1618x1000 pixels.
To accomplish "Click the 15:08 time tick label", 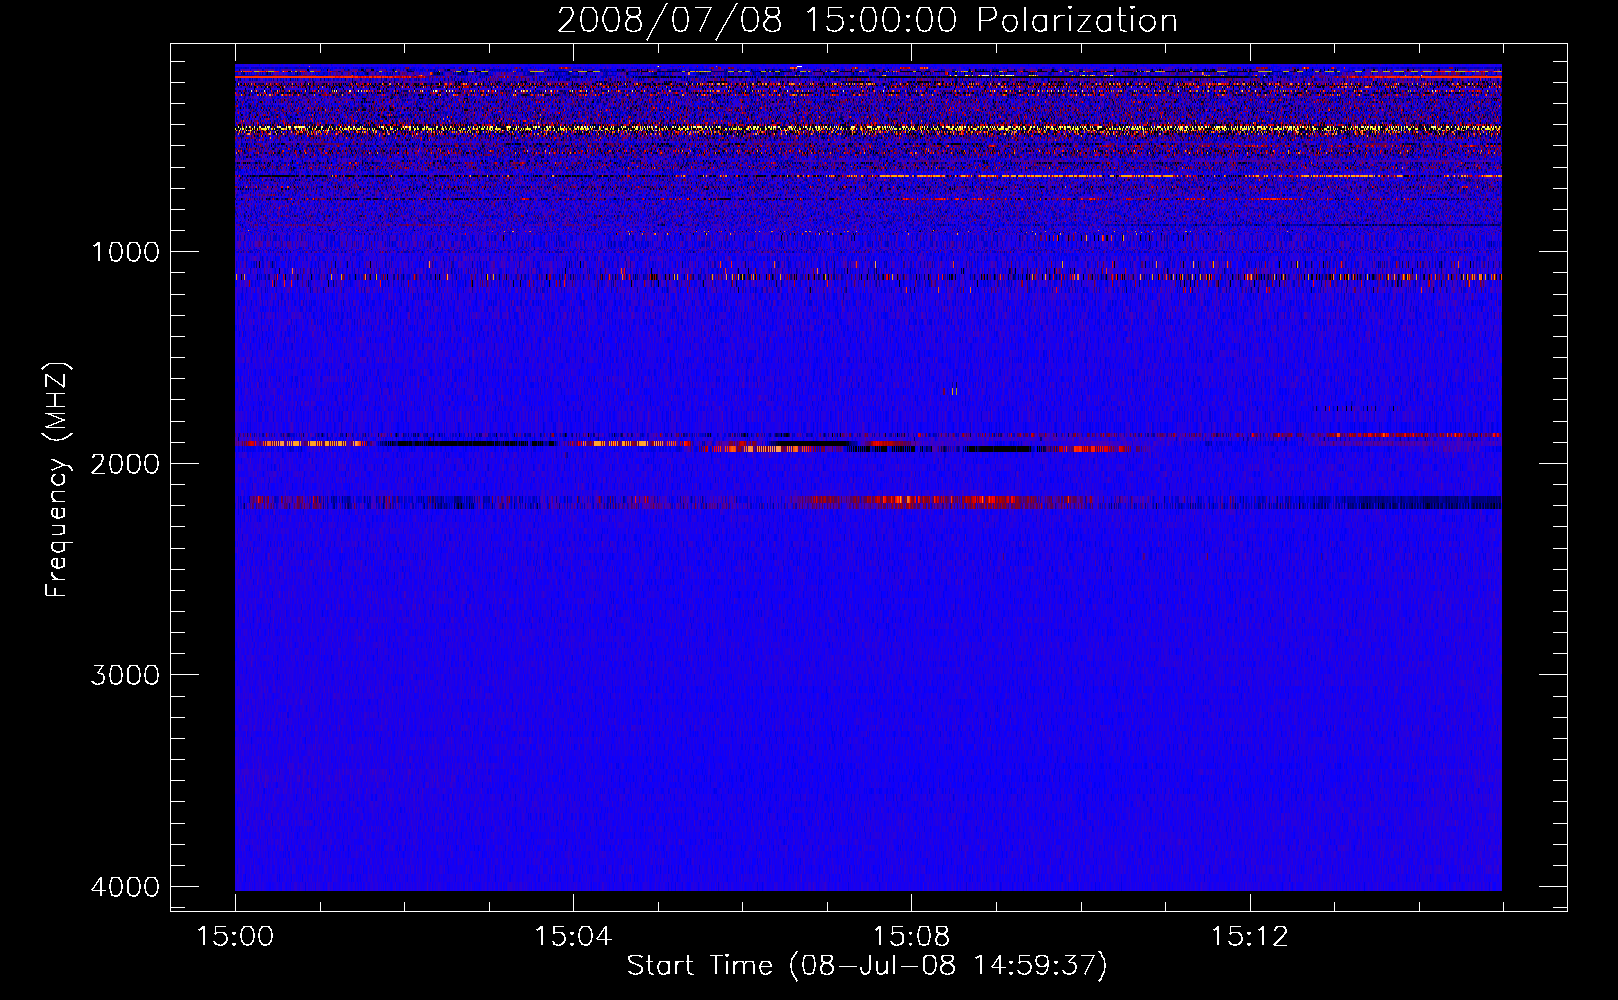I will 911,937.
